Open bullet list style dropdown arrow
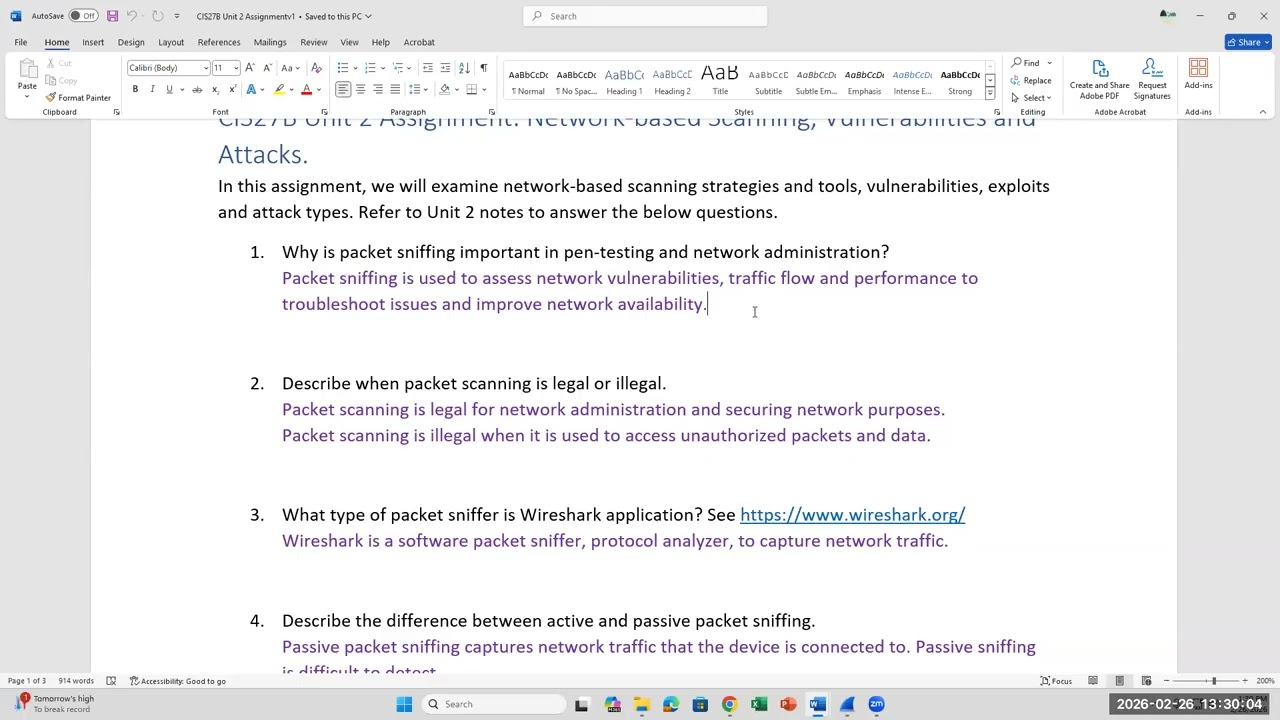The image size is (1280, 720). 353,68
